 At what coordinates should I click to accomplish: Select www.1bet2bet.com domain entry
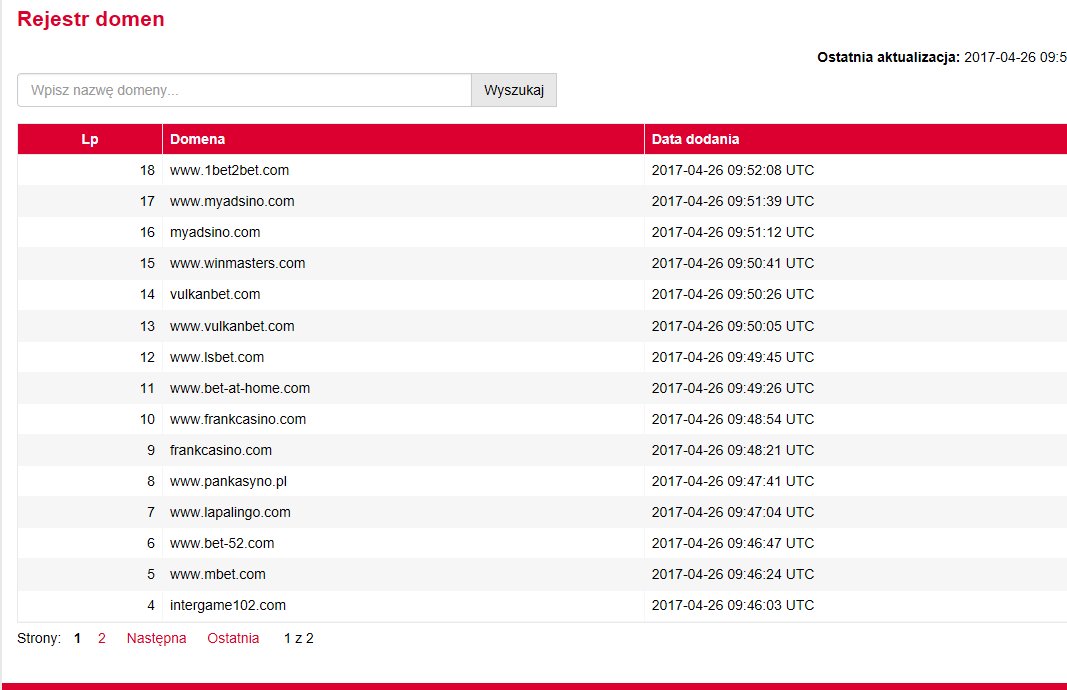[x=229, y=170]
